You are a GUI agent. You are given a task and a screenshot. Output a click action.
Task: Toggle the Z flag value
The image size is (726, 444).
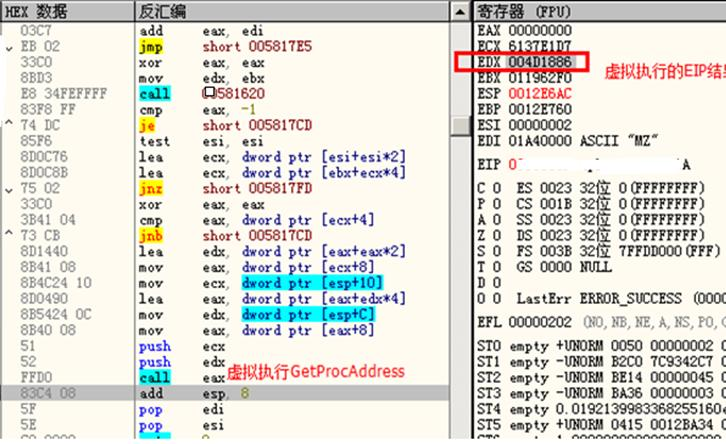(x=496, y=235)
